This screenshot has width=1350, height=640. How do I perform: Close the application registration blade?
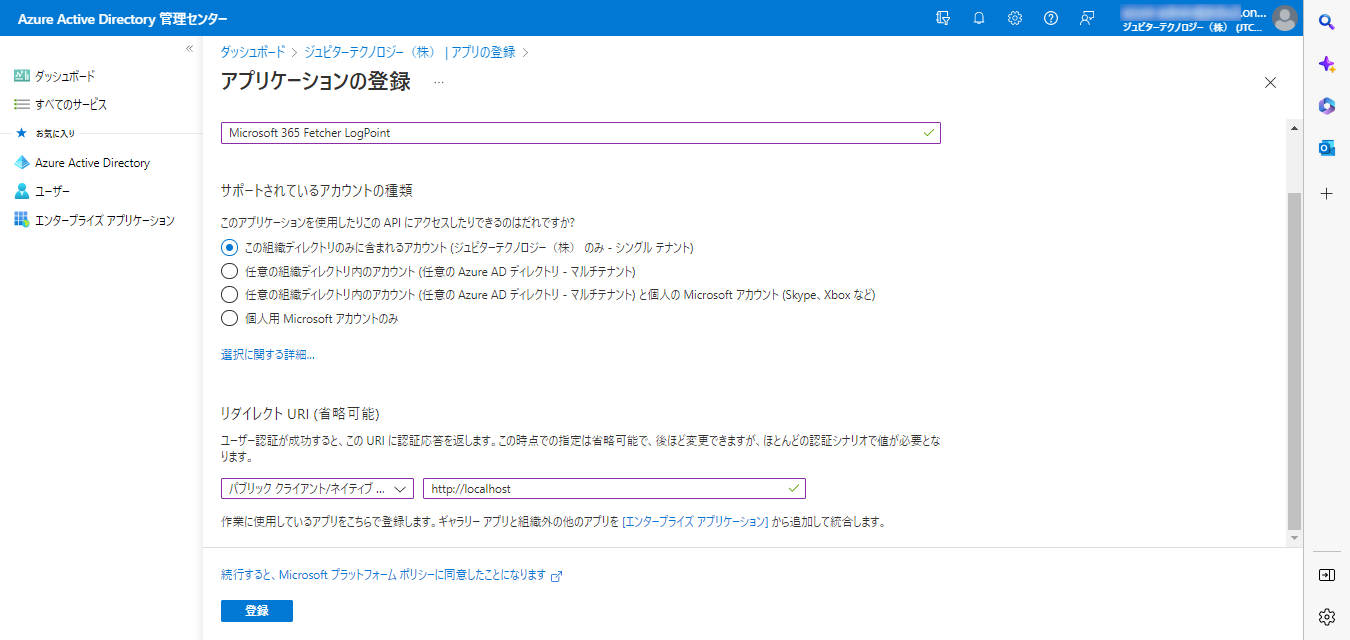(x=1270, y=83)
